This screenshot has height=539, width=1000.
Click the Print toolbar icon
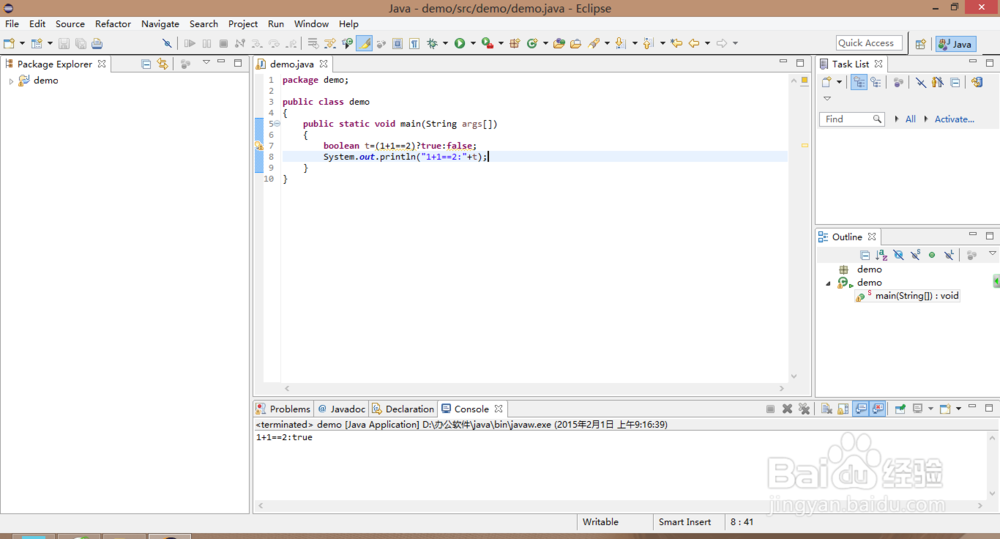pyautogui.click(x=97, y=43)
